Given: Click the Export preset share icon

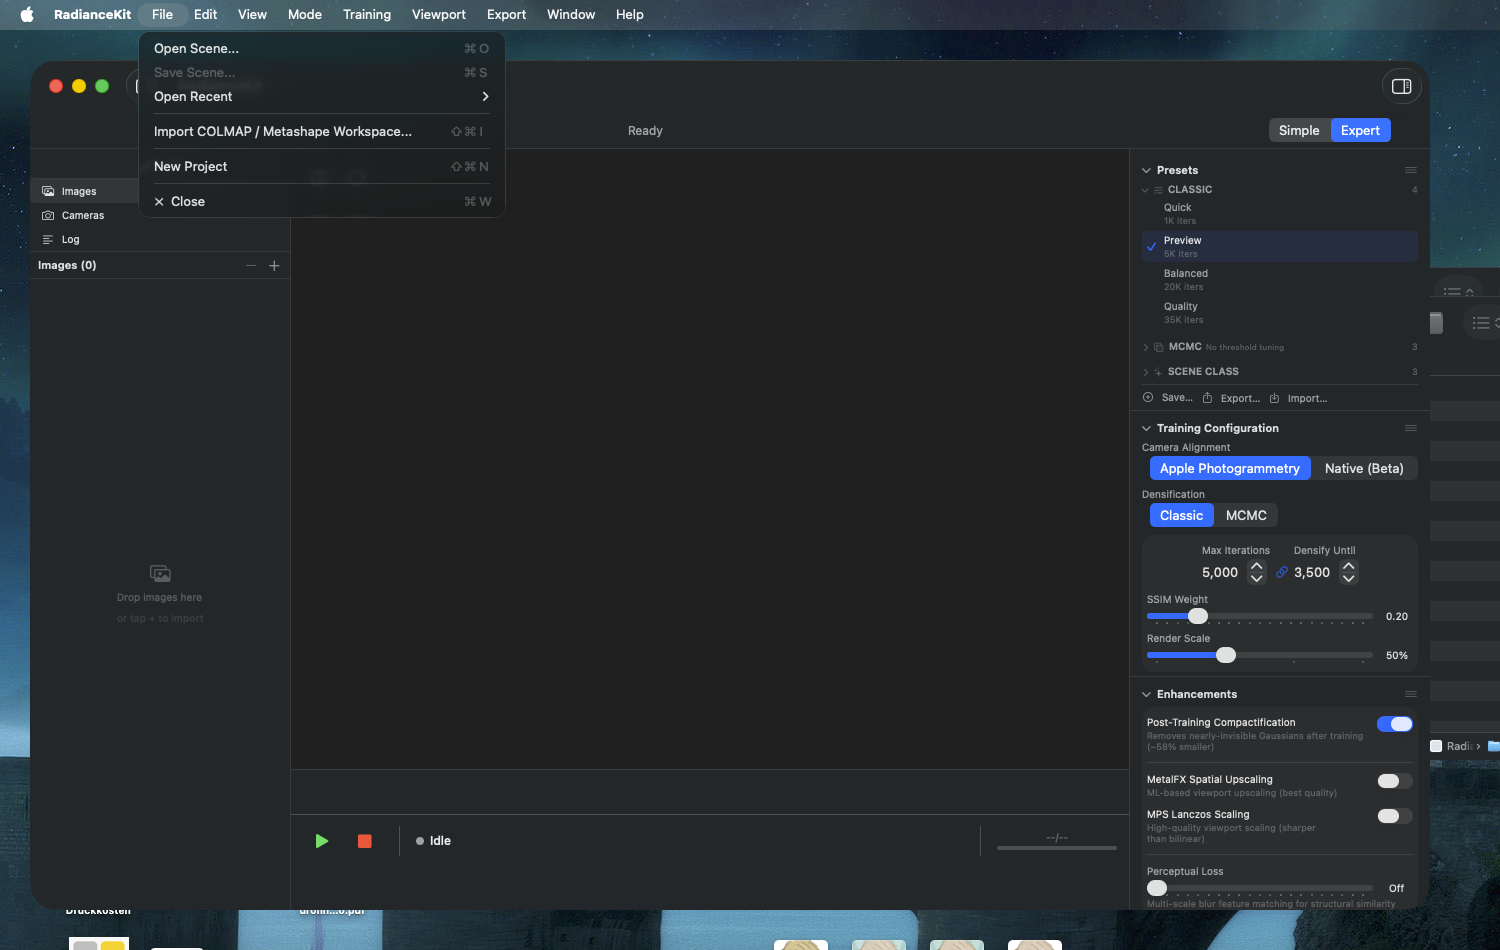Looking at the screenshot, I should coord(1208,397).
